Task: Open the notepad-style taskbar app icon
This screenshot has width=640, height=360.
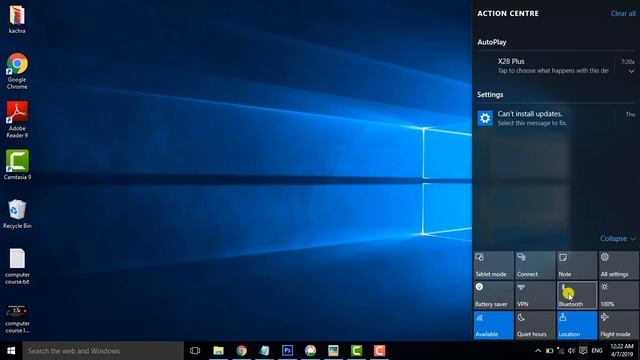Action: pyautogui.click(x=264, y=351)
